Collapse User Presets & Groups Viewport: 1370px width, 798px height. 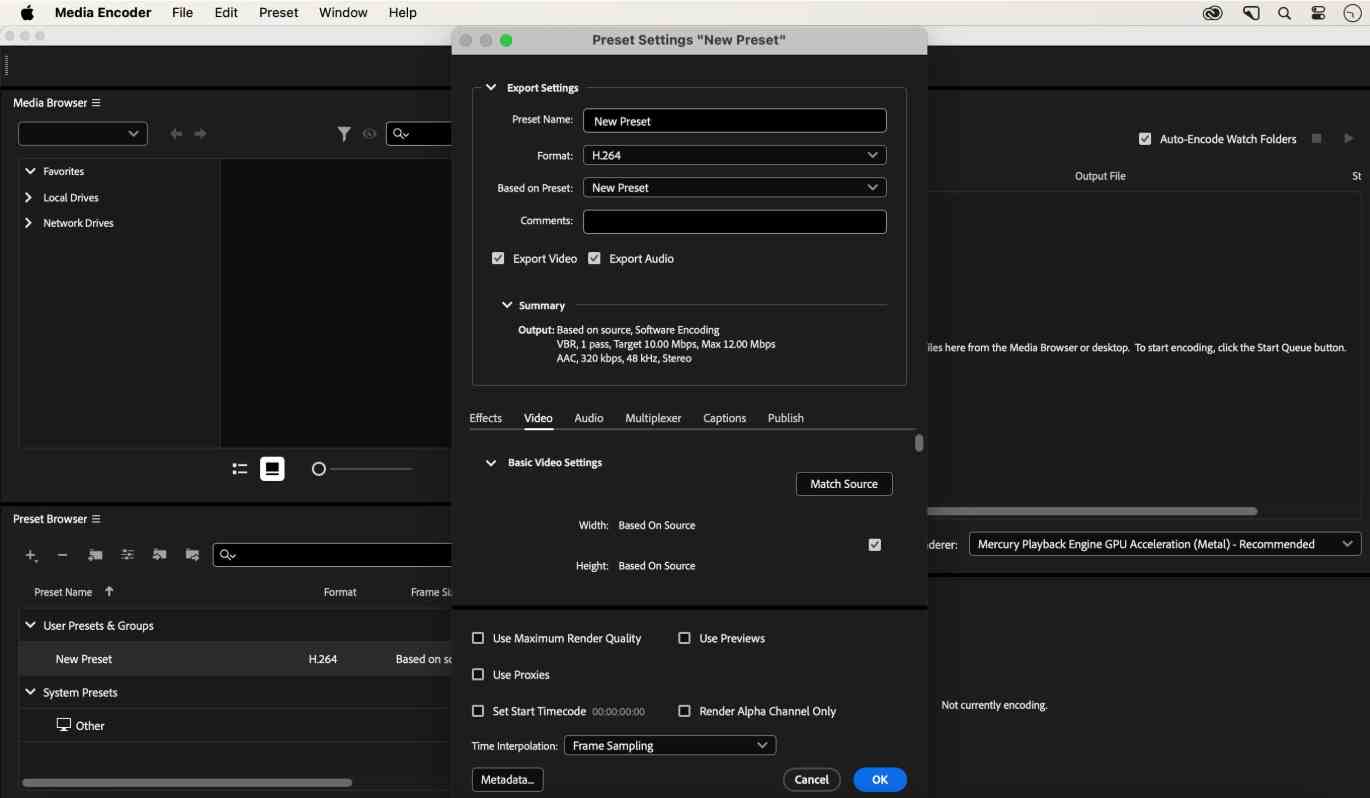[x=30, y=625]
